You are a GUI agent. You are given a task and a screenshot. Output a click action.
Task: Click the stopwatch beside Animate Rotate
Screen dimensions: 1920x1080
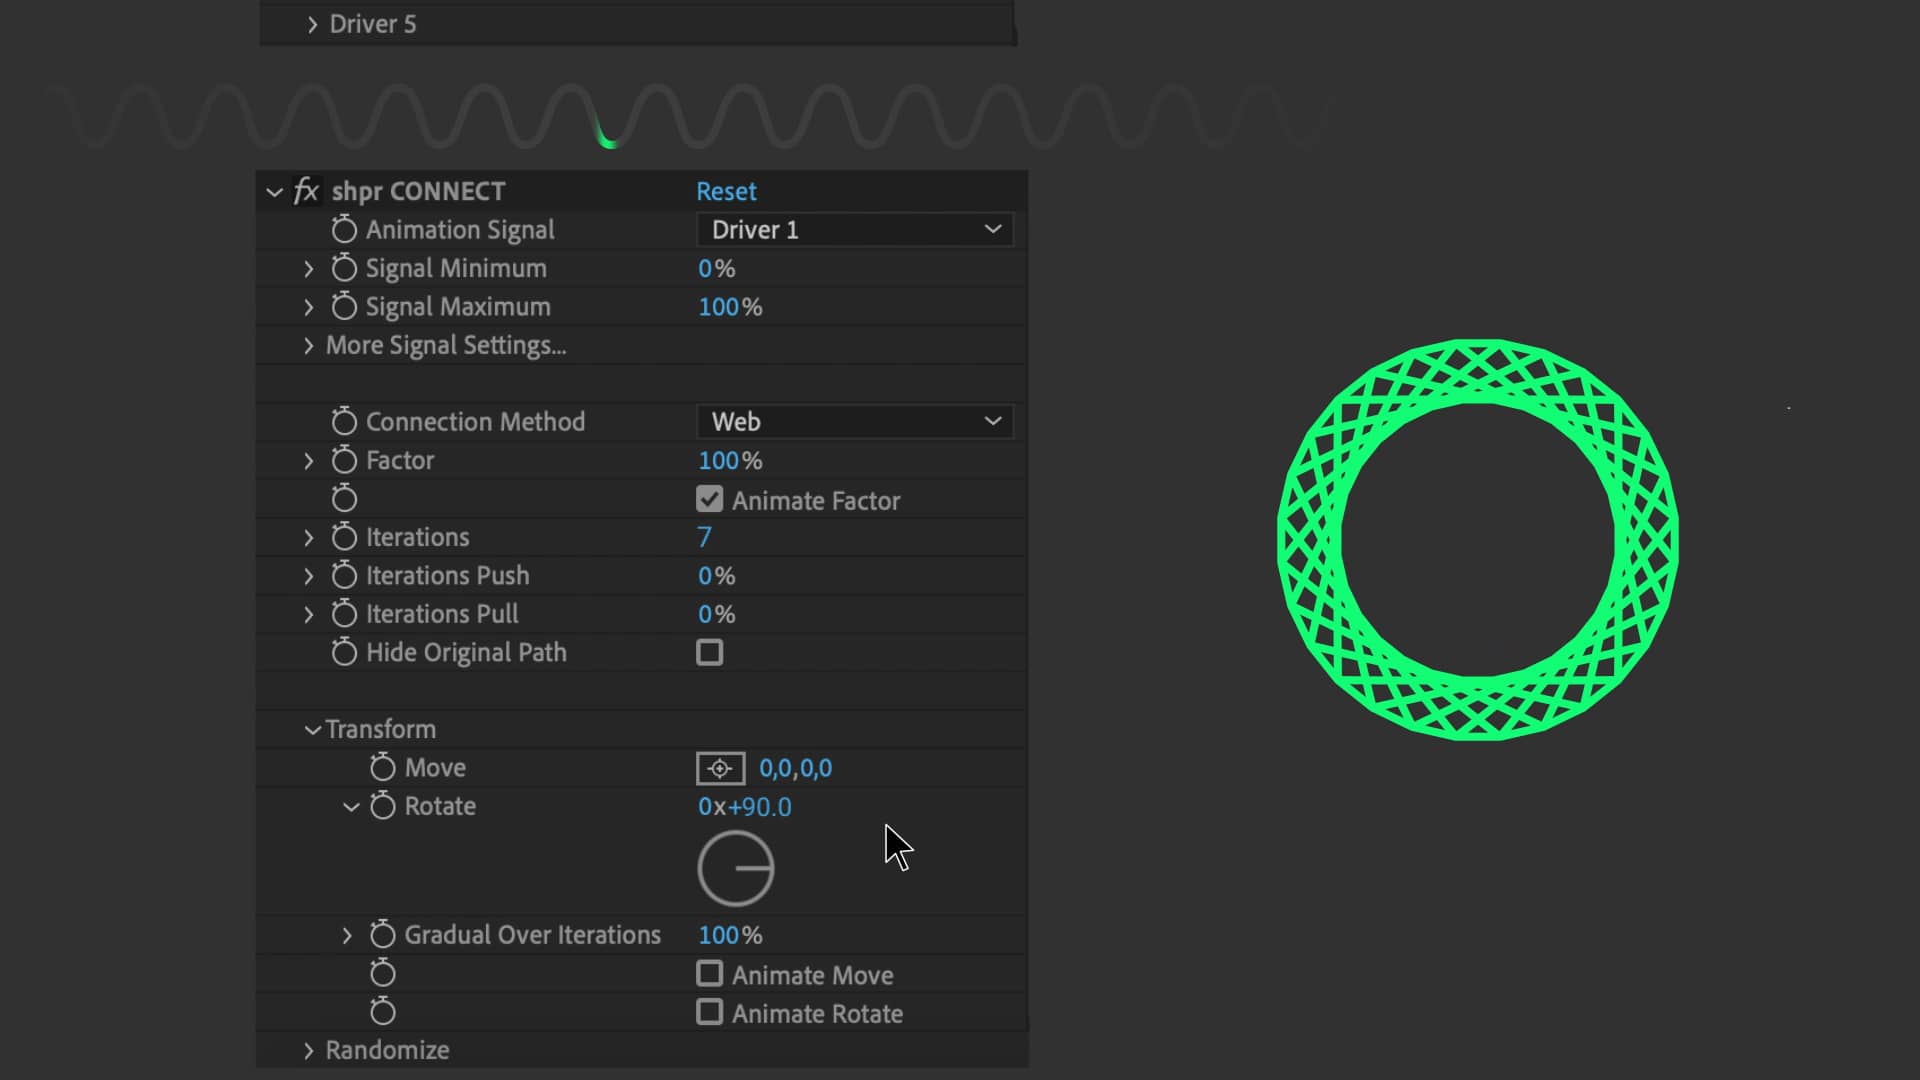tap(383, 1012)
